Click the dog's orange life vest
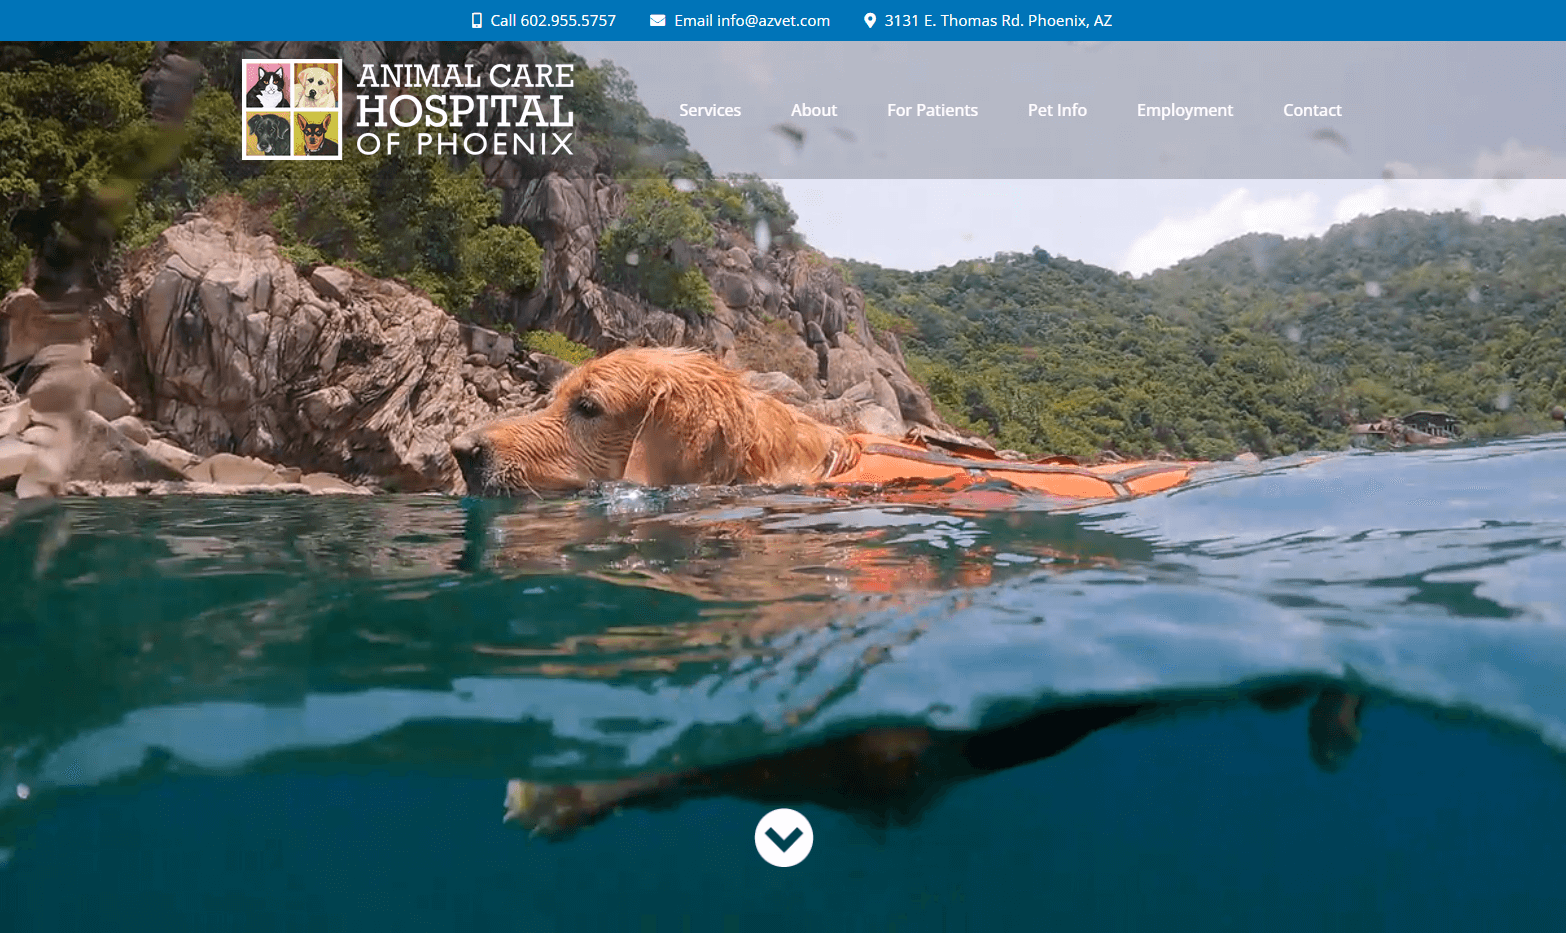1566x933 pixels. [x=1000, y=470]
